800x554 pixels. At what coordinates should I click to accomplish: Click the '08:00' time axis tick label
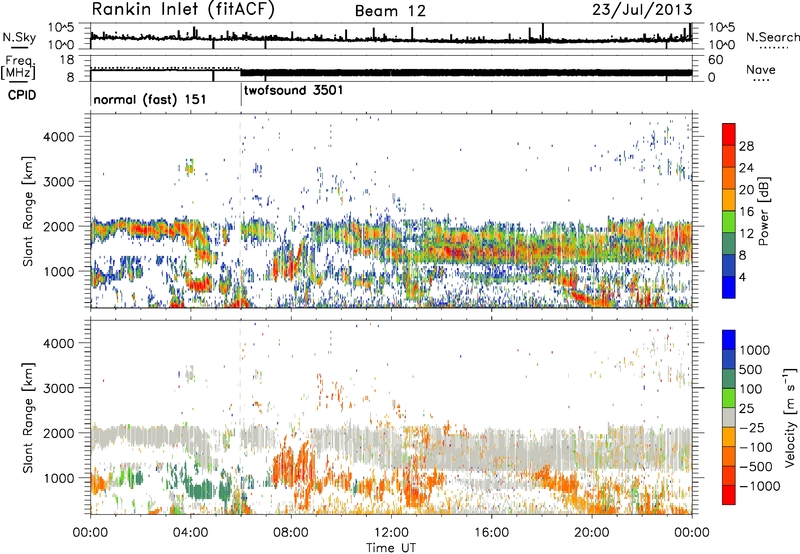(x=291, y=533)
